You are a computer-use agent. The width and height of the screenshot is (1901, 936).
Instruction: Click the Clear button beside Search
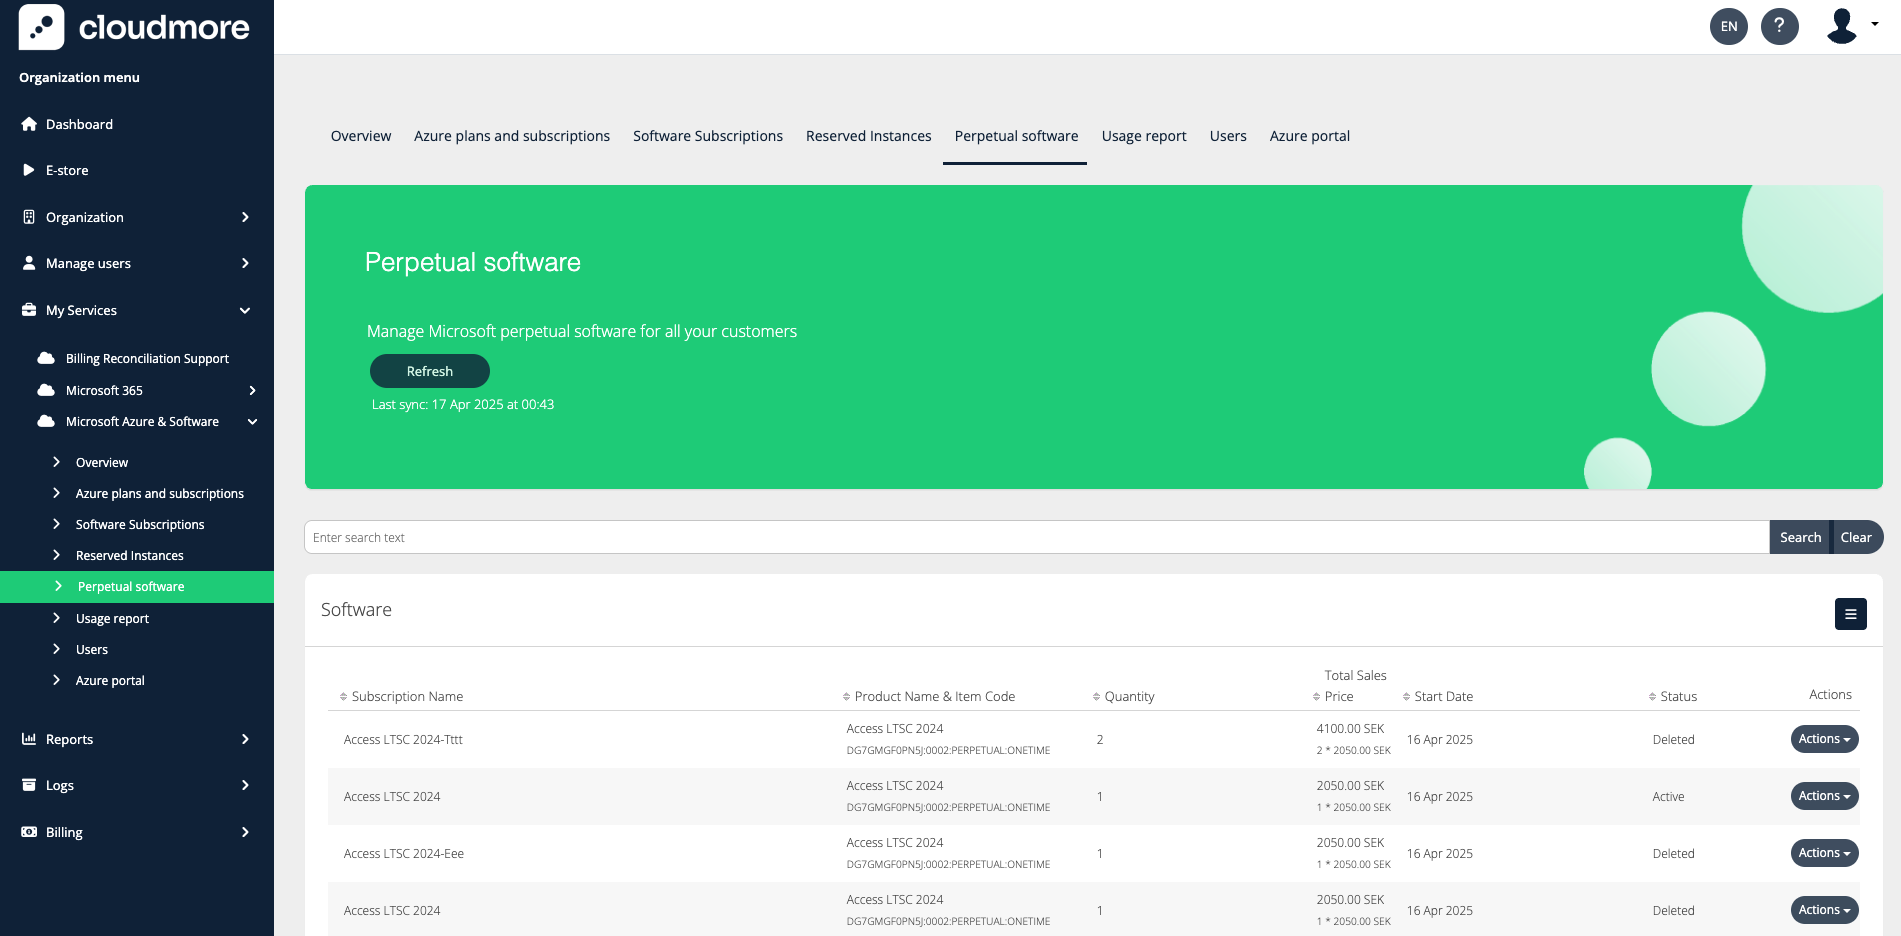(x=1856, y=537)
